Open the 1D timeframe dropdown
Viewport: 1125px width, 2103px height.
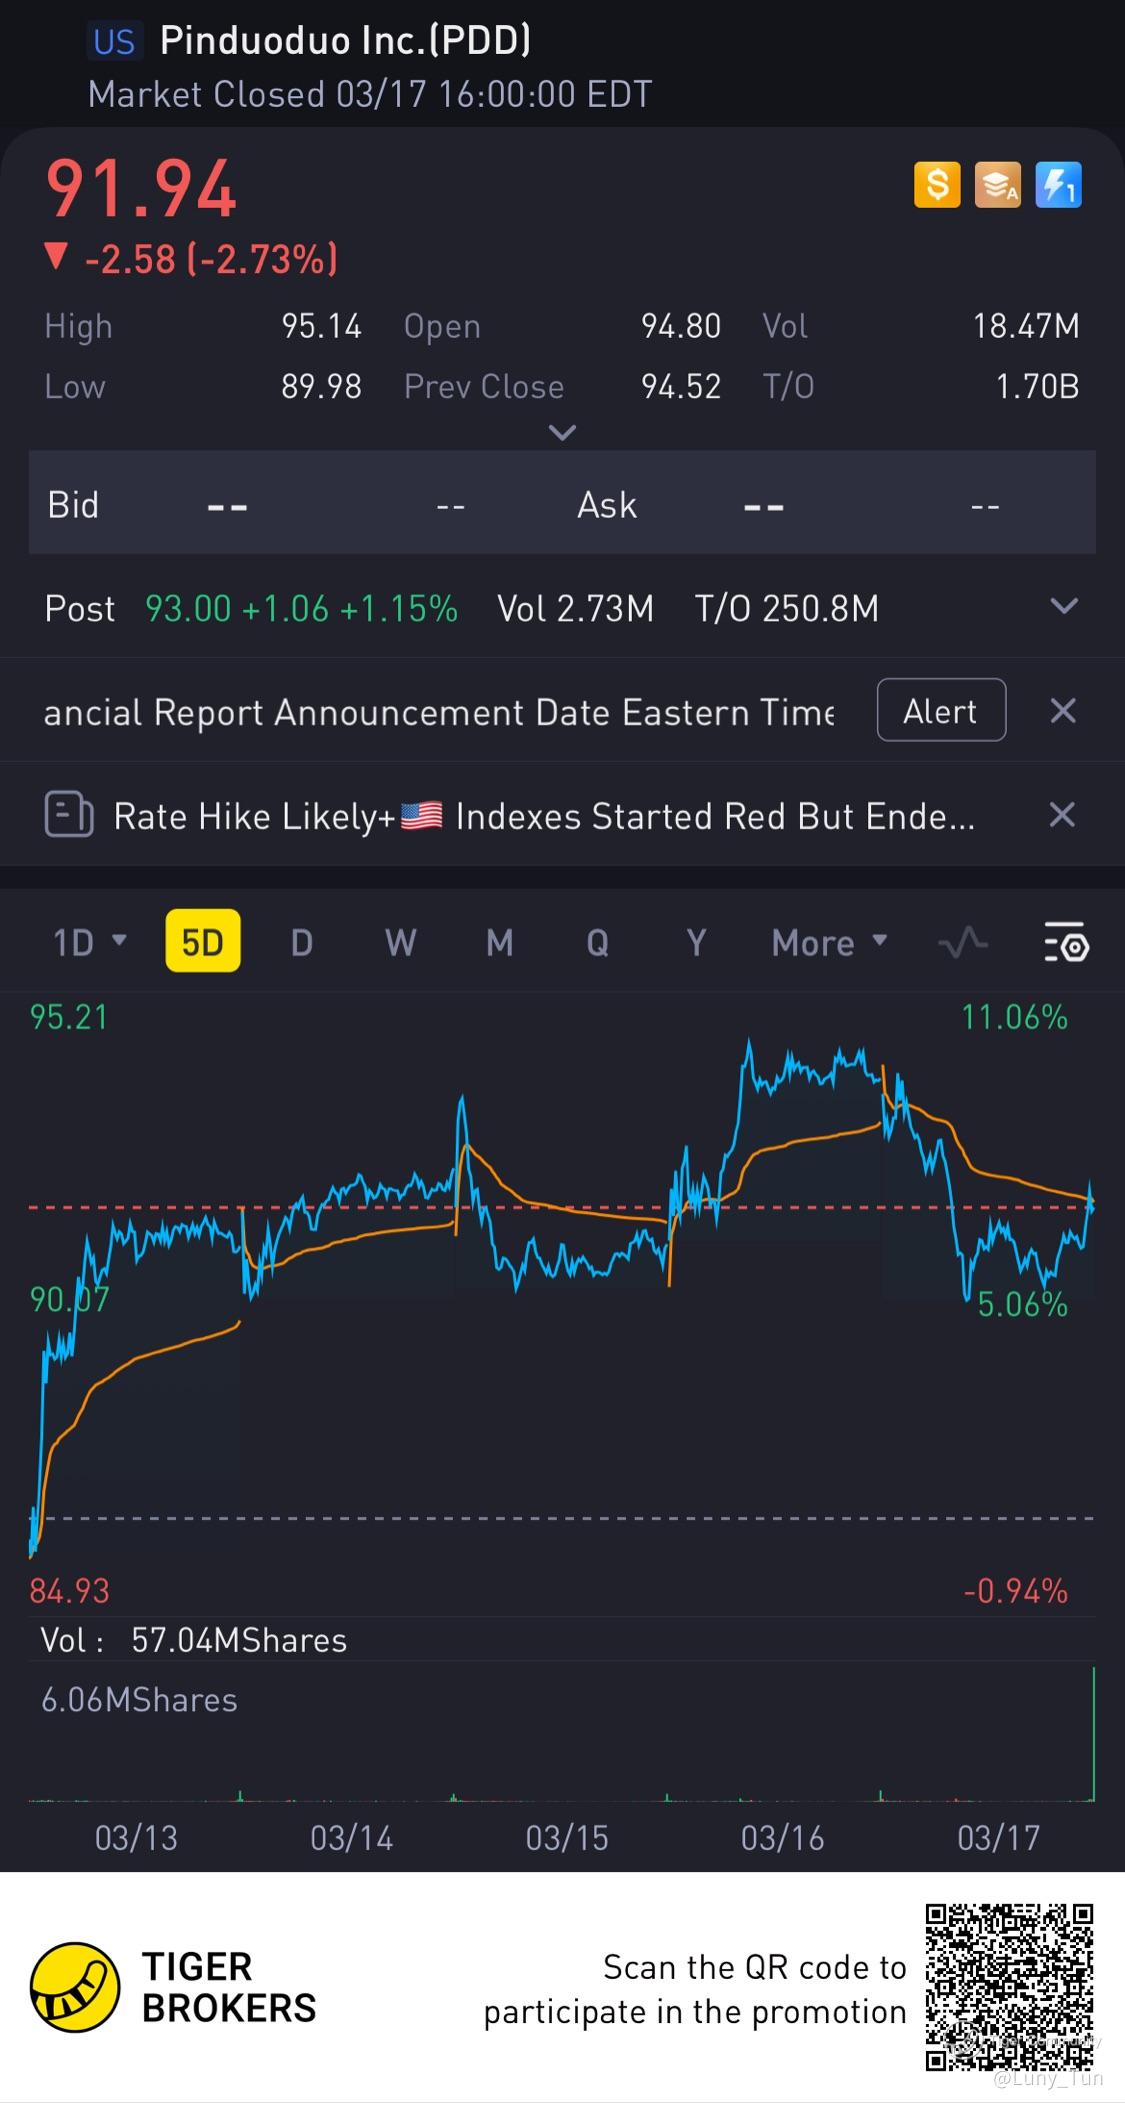click(89, 942)
